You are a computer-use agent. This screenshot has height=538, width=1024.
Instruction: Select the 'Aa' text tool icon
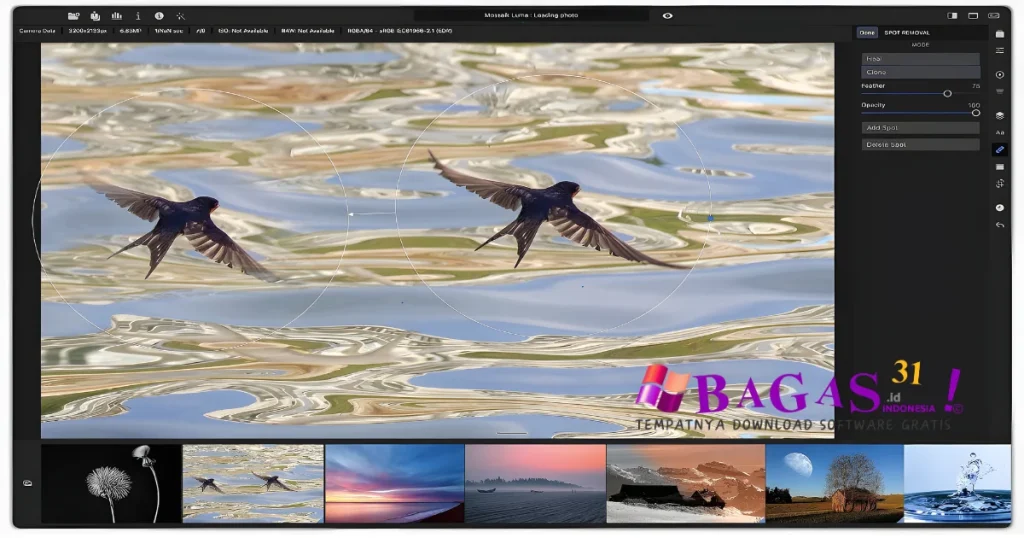(x=1000, y=133)
